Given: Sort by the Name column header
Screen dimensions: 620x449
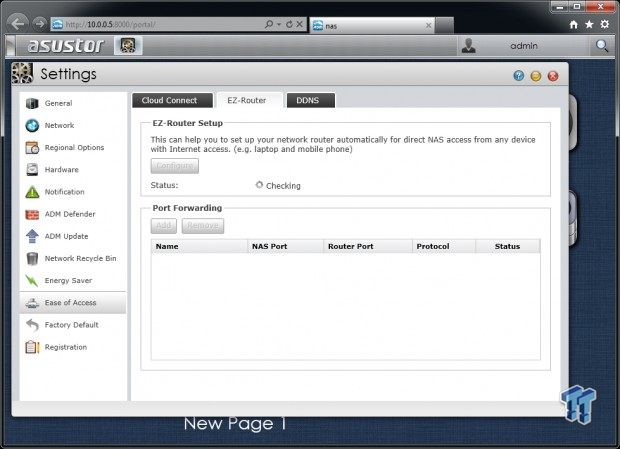Looking at the screenshot, I should point(199,246).
